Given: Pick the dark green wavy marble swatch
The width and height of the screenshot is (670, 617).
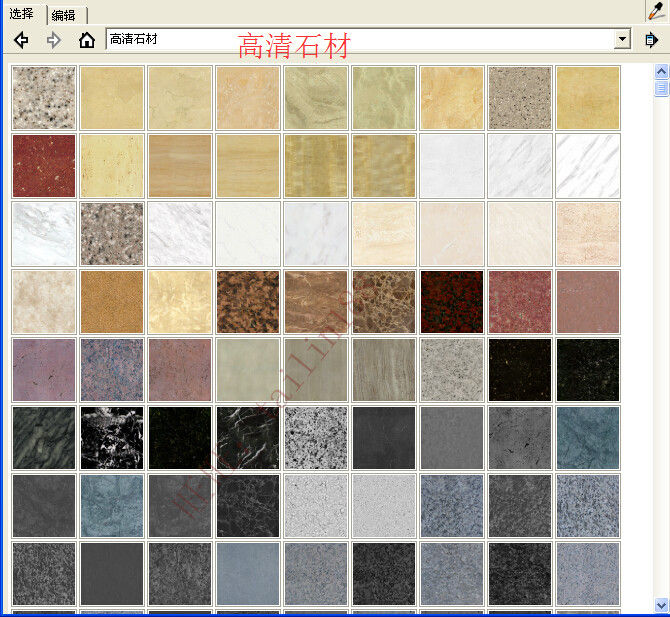Looking at the screenshot, I should [44, 438].
